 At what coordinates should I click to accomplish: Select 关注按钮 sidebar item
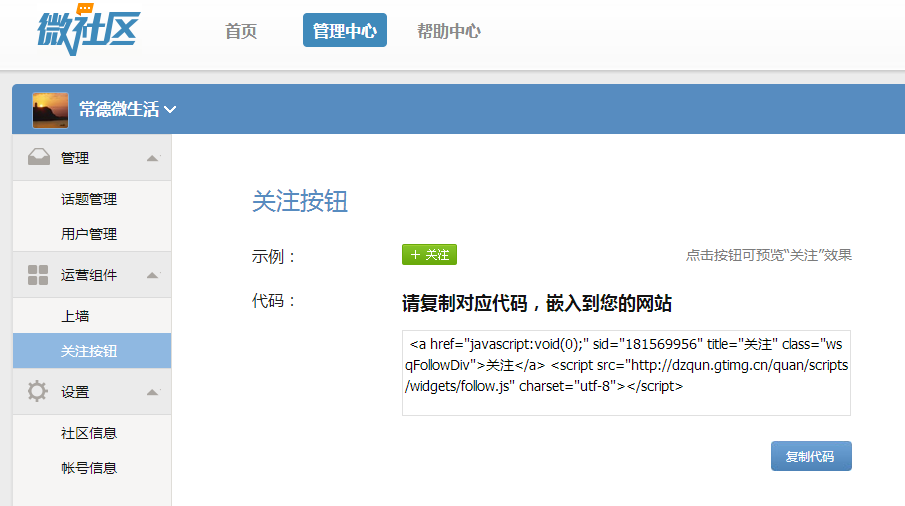pyautogui.click(x=92, y=350)
